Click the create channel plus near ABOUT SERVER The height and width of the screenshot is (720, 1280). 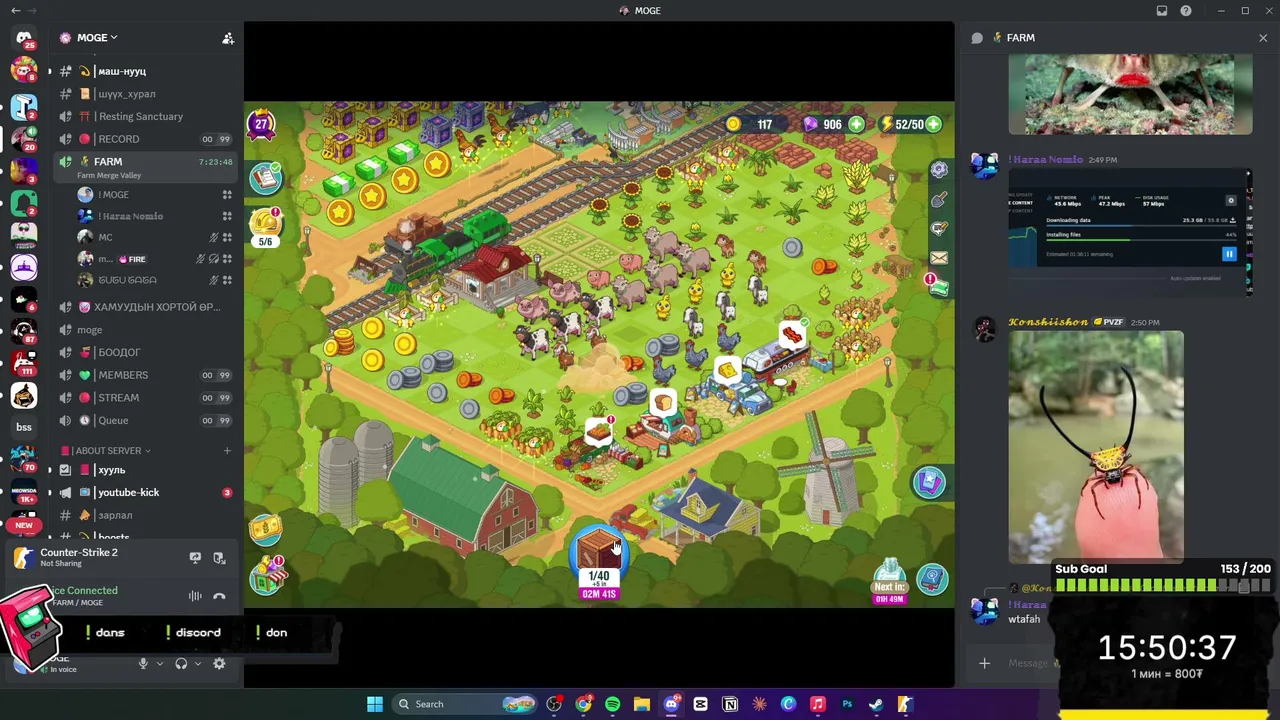click(x=227, y=451)
